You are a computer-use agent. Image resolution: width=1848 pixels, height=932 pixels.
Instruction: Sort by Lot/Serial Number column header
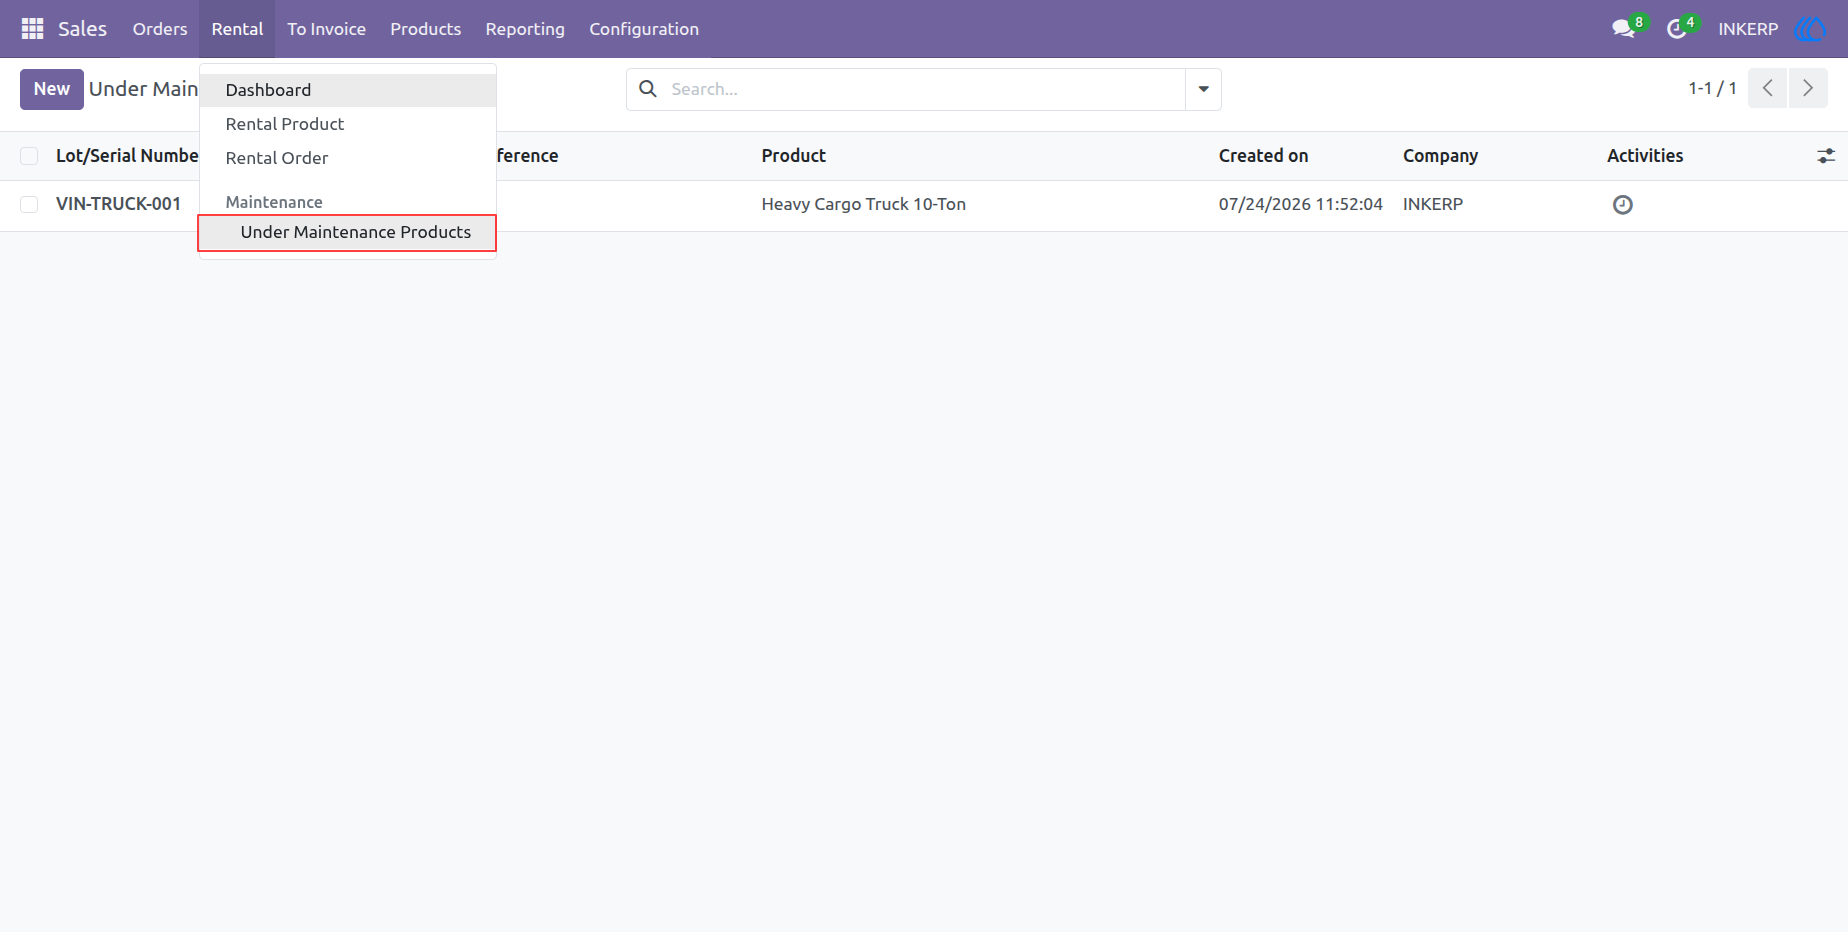pos(127,156)
